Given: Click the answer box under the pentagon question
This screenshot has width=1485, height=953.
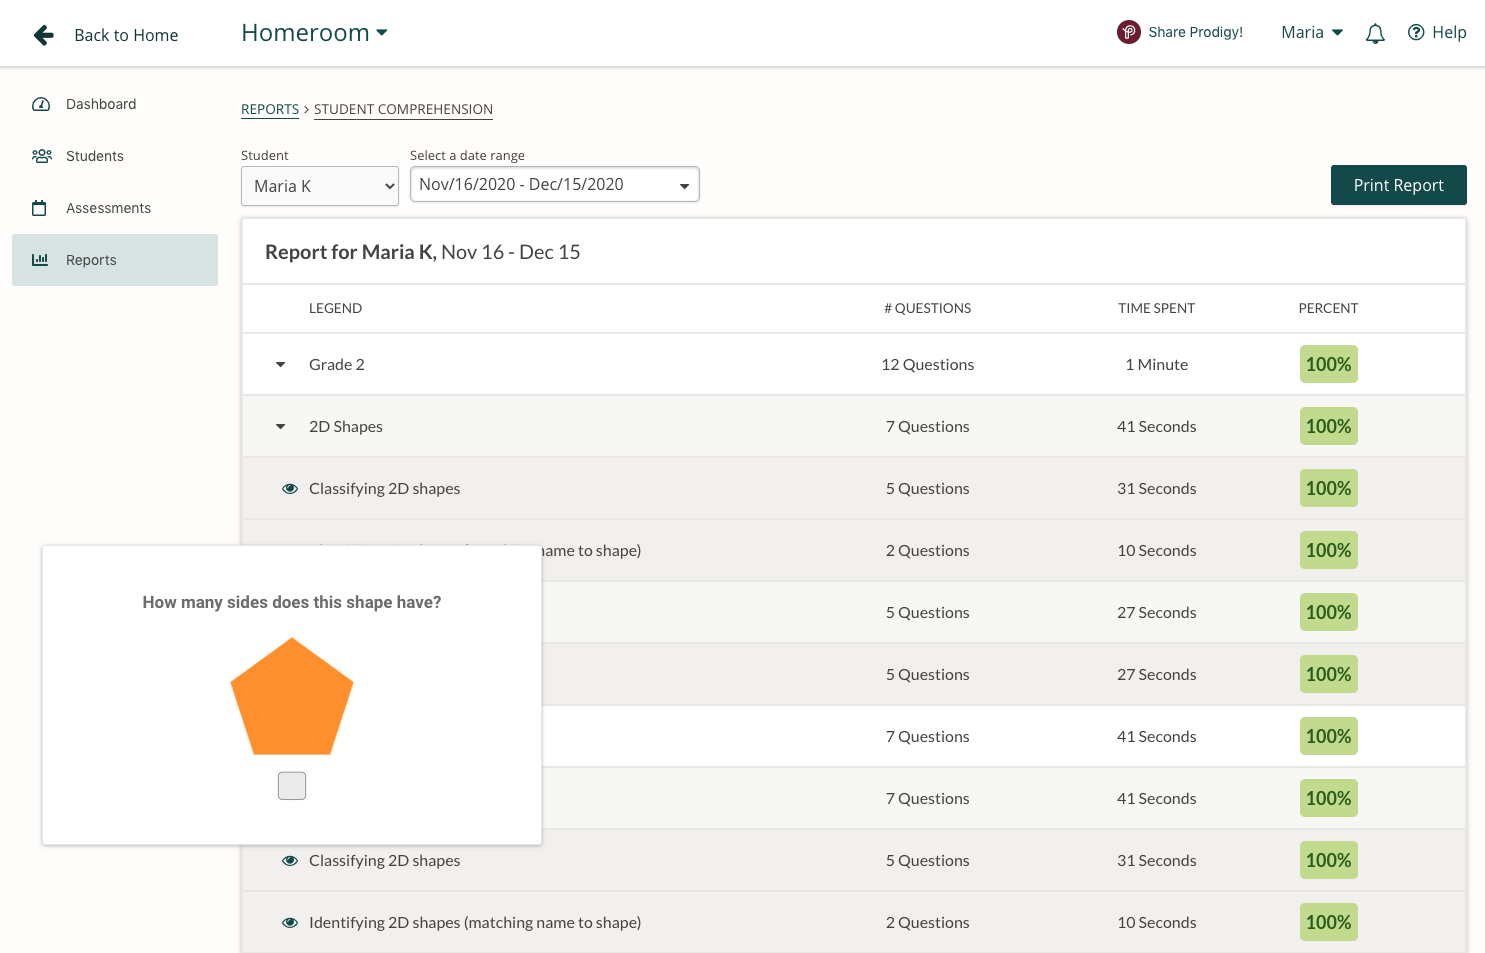Looking at the screenshot, I should pyautogui.click(x=291, y=786).
